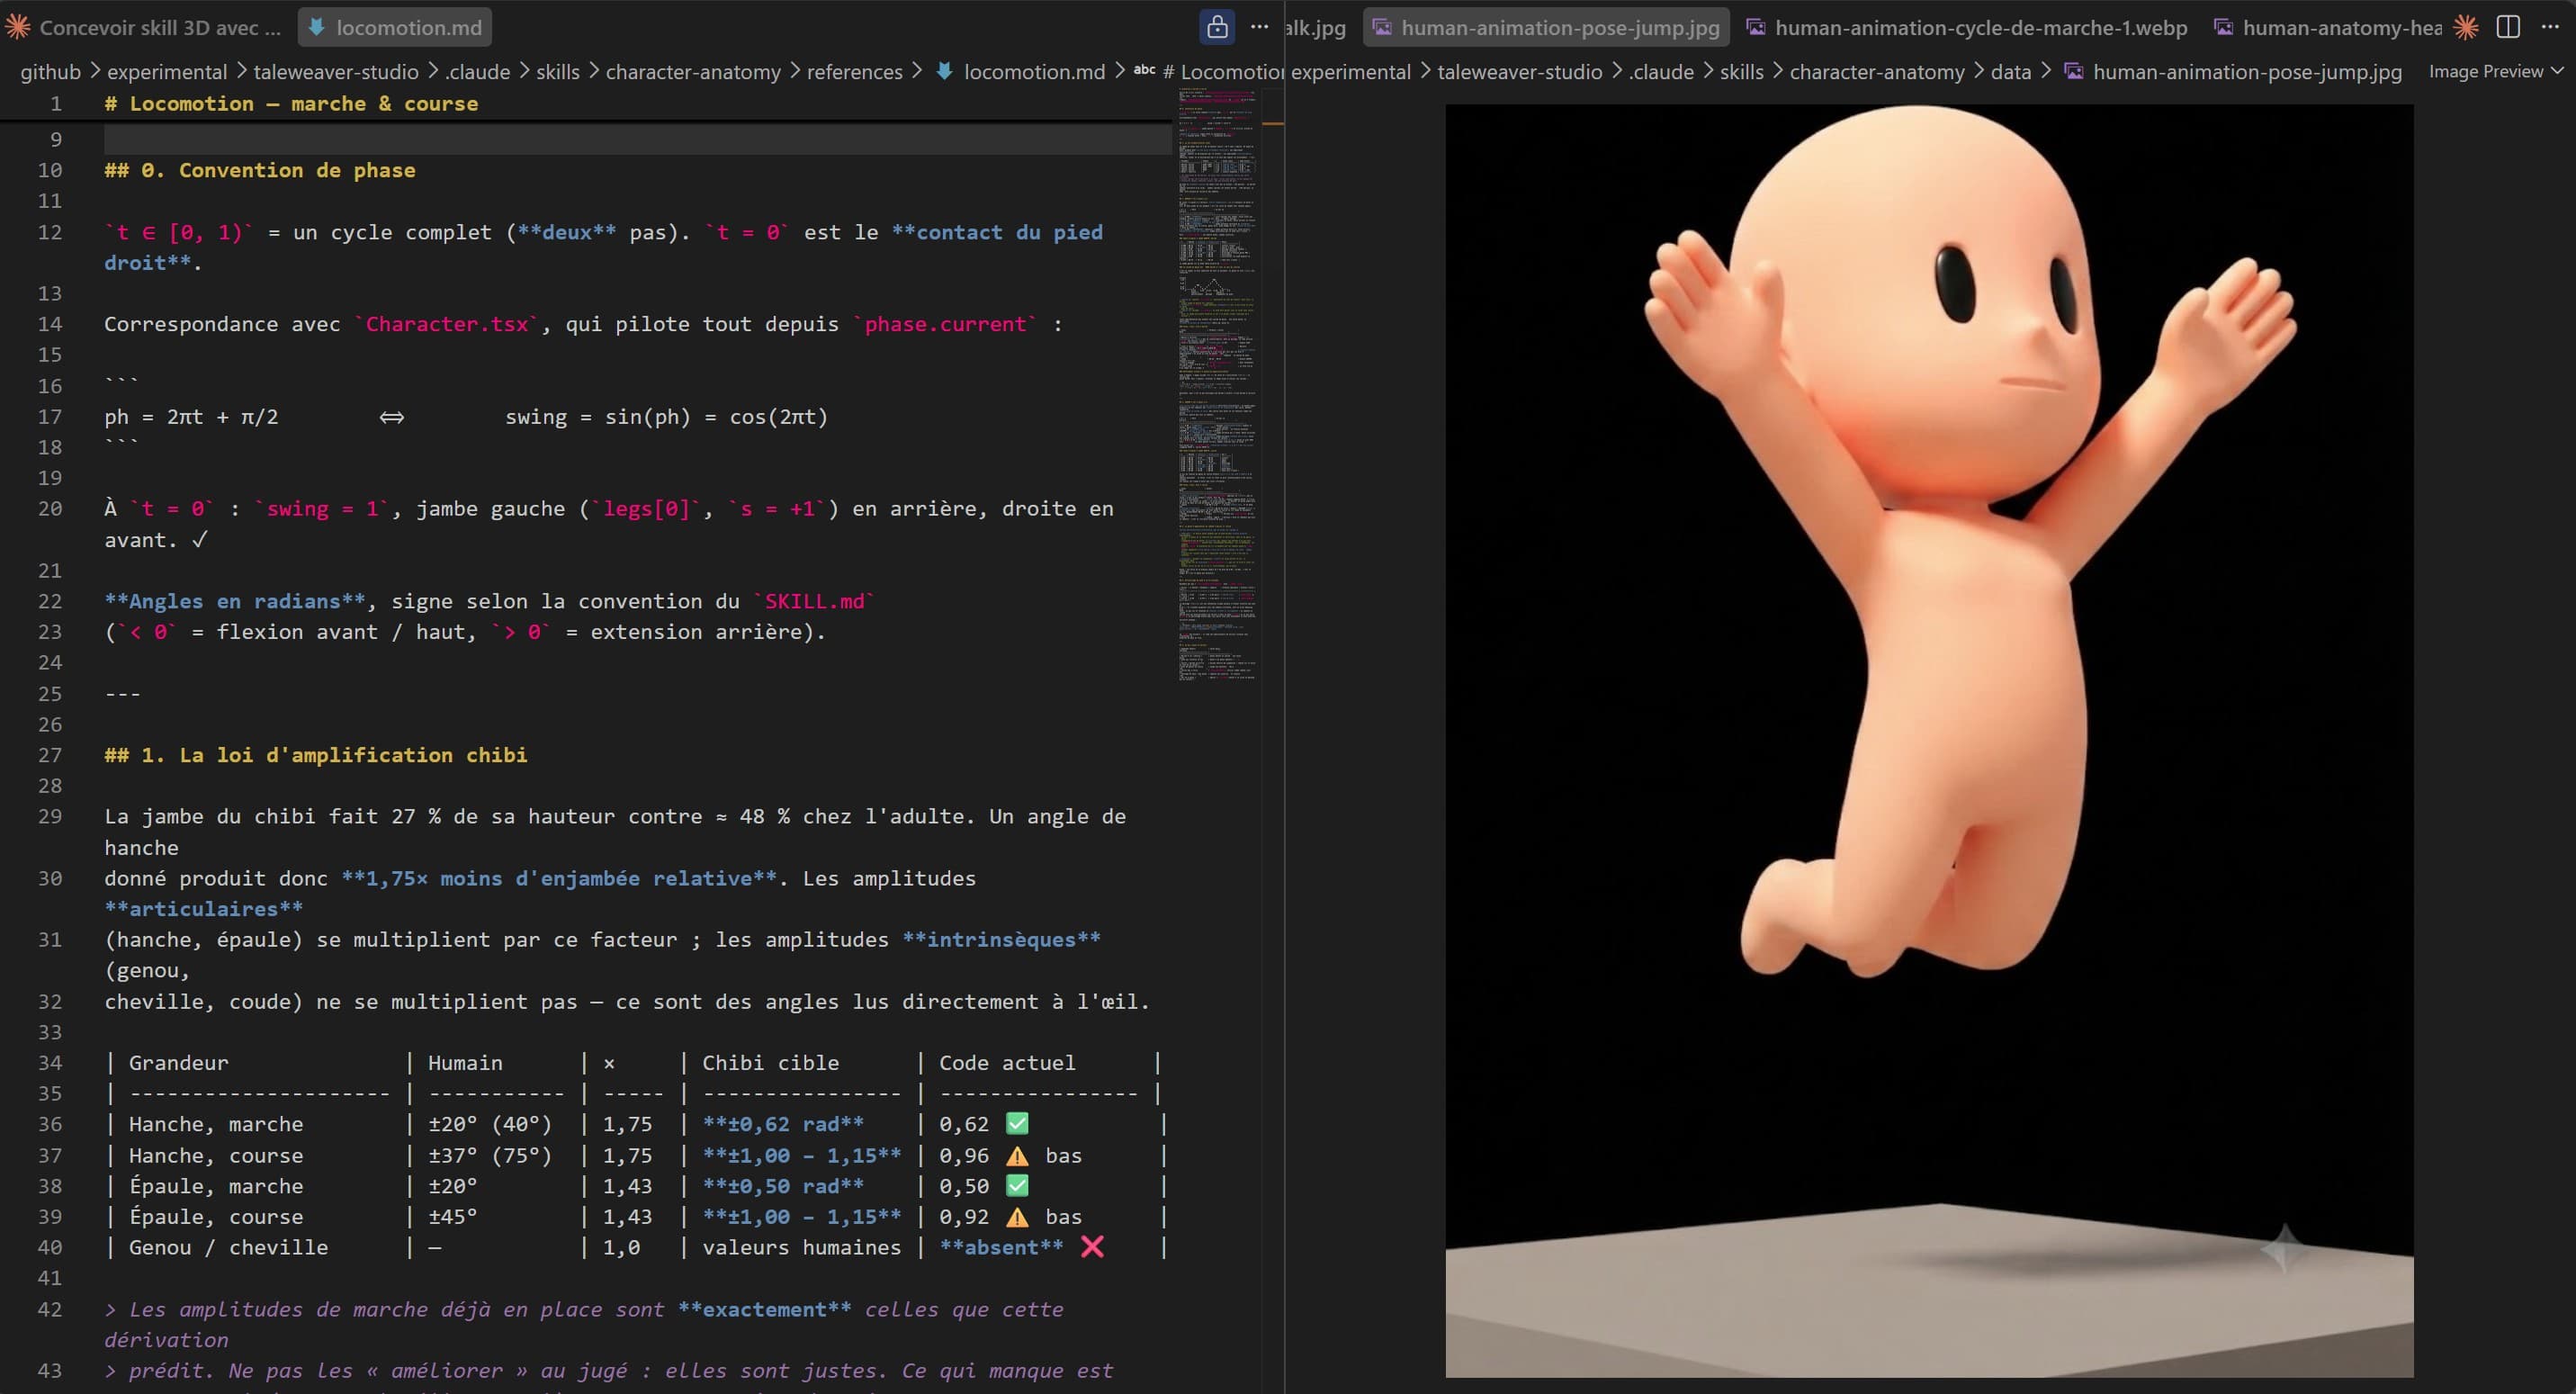The height and width of the screenshot is (1394, 2576).
Task: Click the 'Épaule, marche' table cell
Action: tap(216, 1186)
